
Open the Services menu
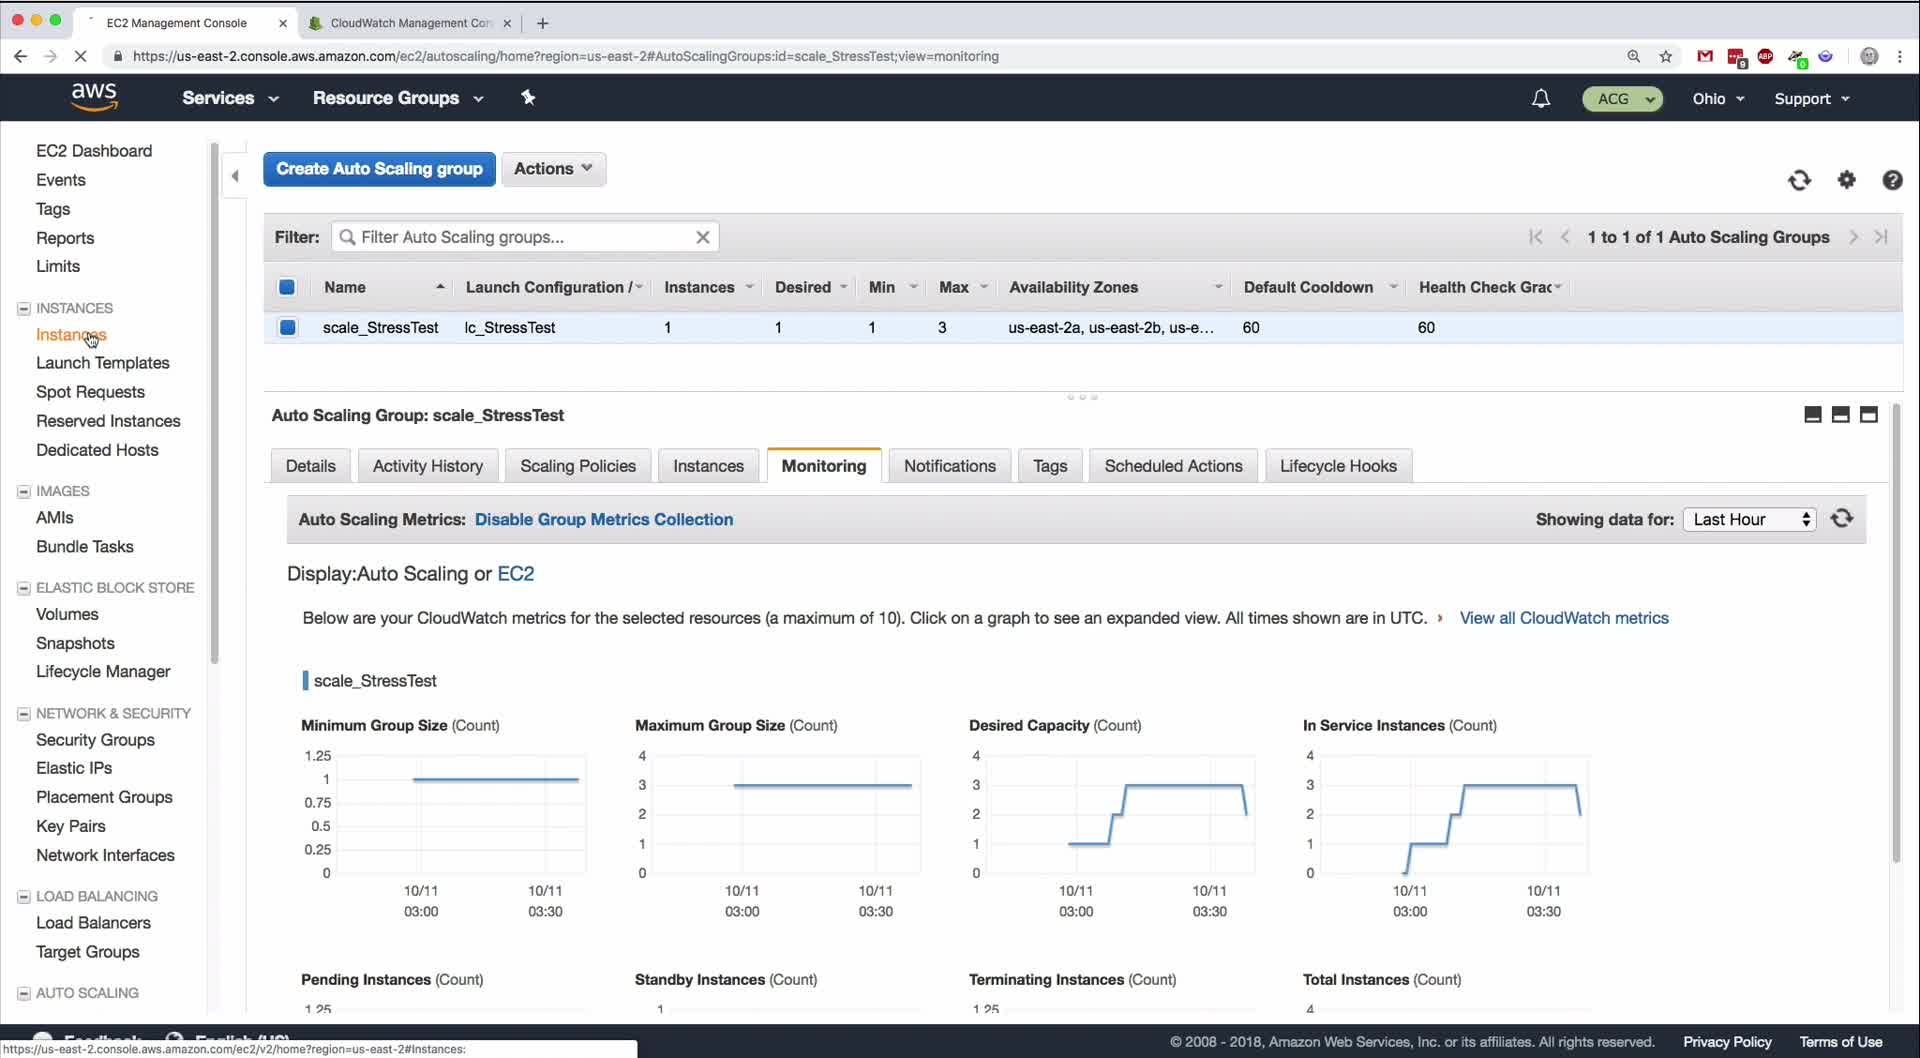click(230, 98)
